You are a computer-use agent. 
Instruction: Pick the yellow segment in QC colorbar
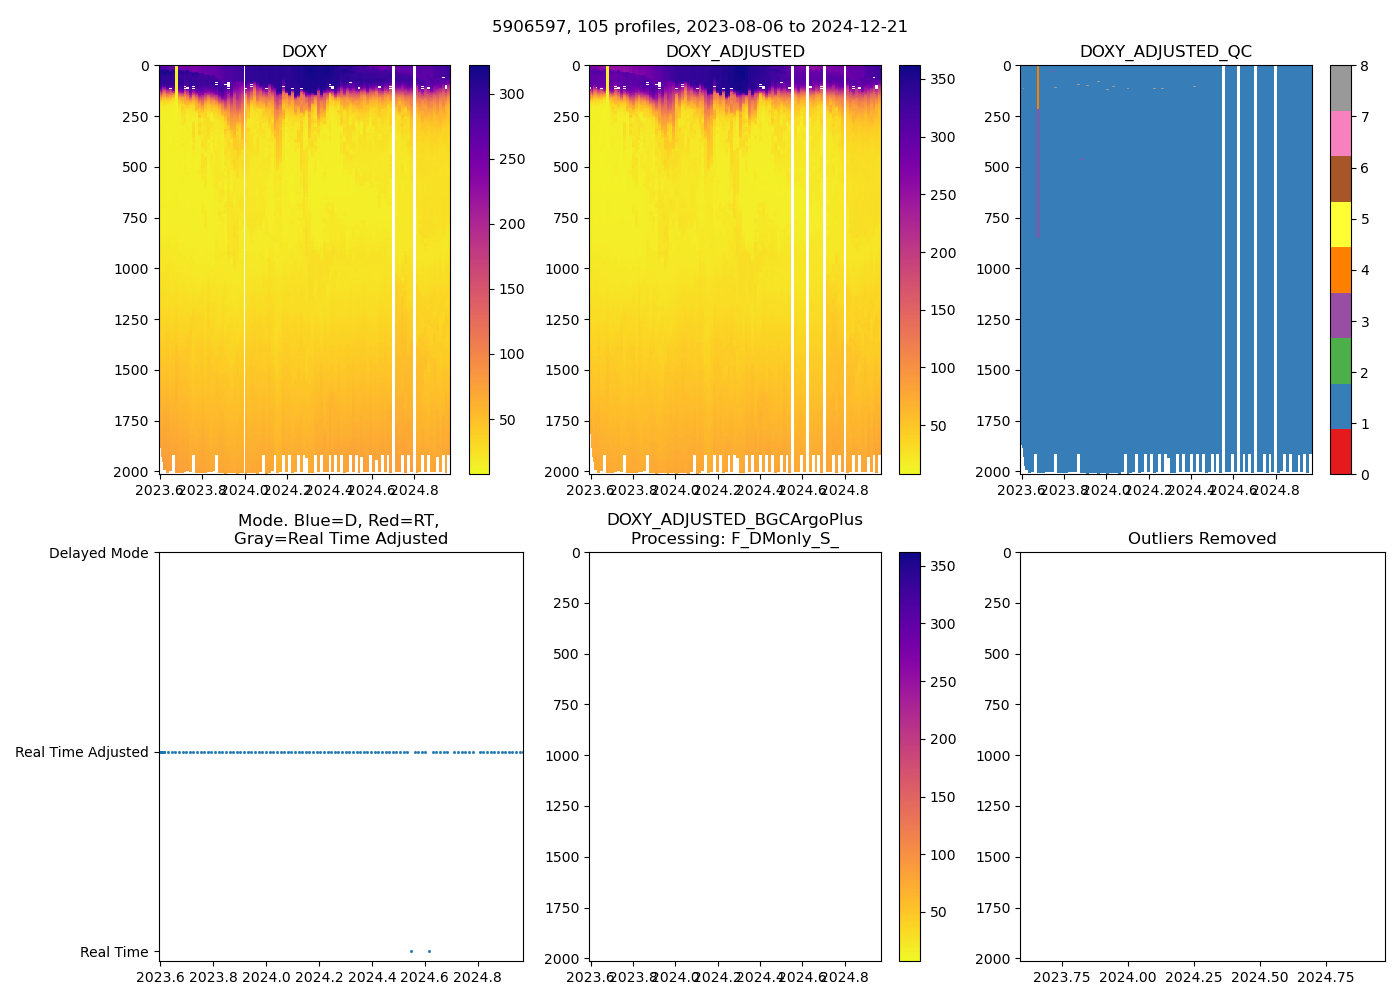[x=1340, y=224]
